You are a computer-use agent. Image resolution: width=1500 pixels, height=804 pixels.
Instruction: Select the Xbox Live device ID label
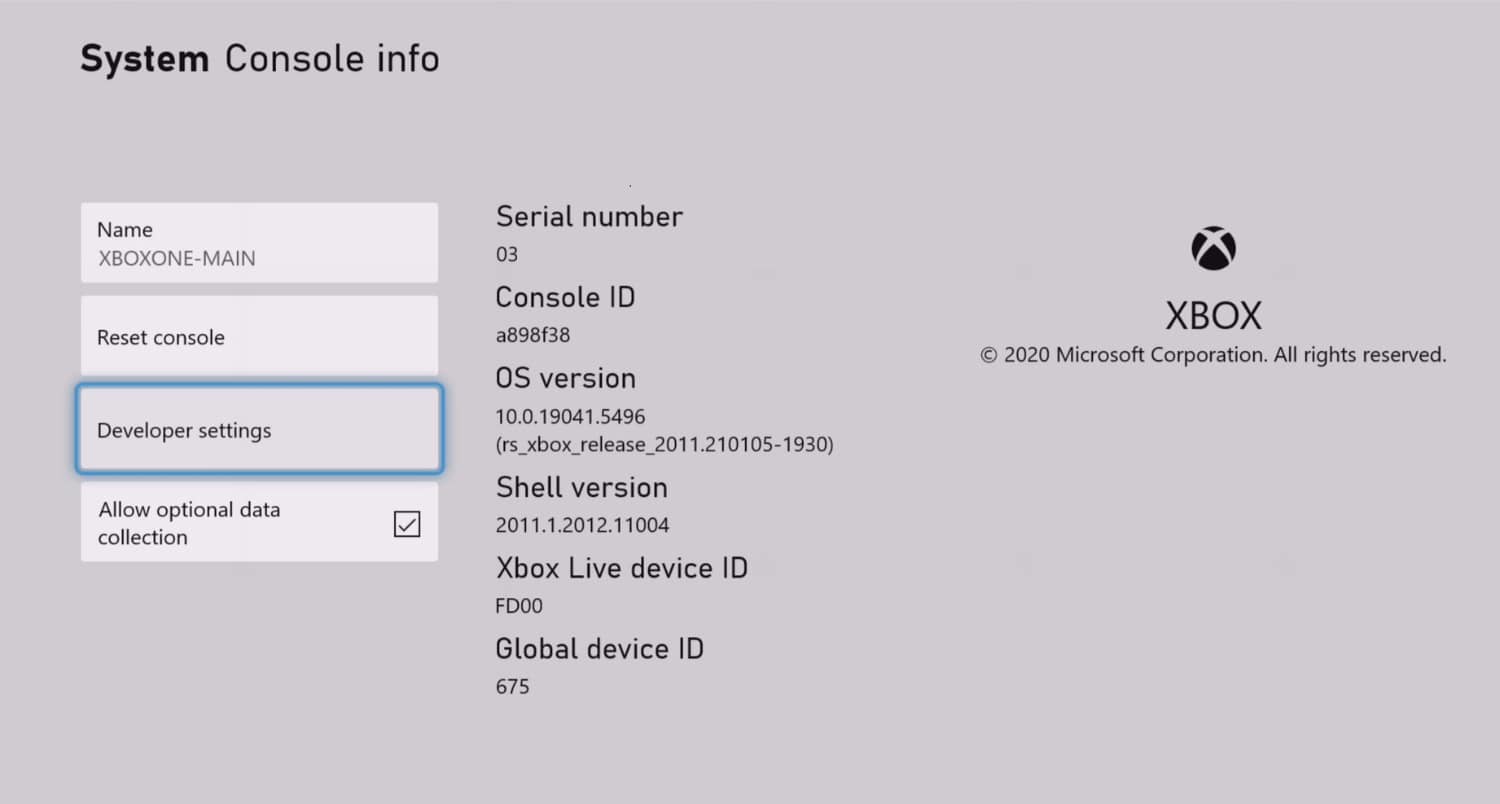pos(622,568)
